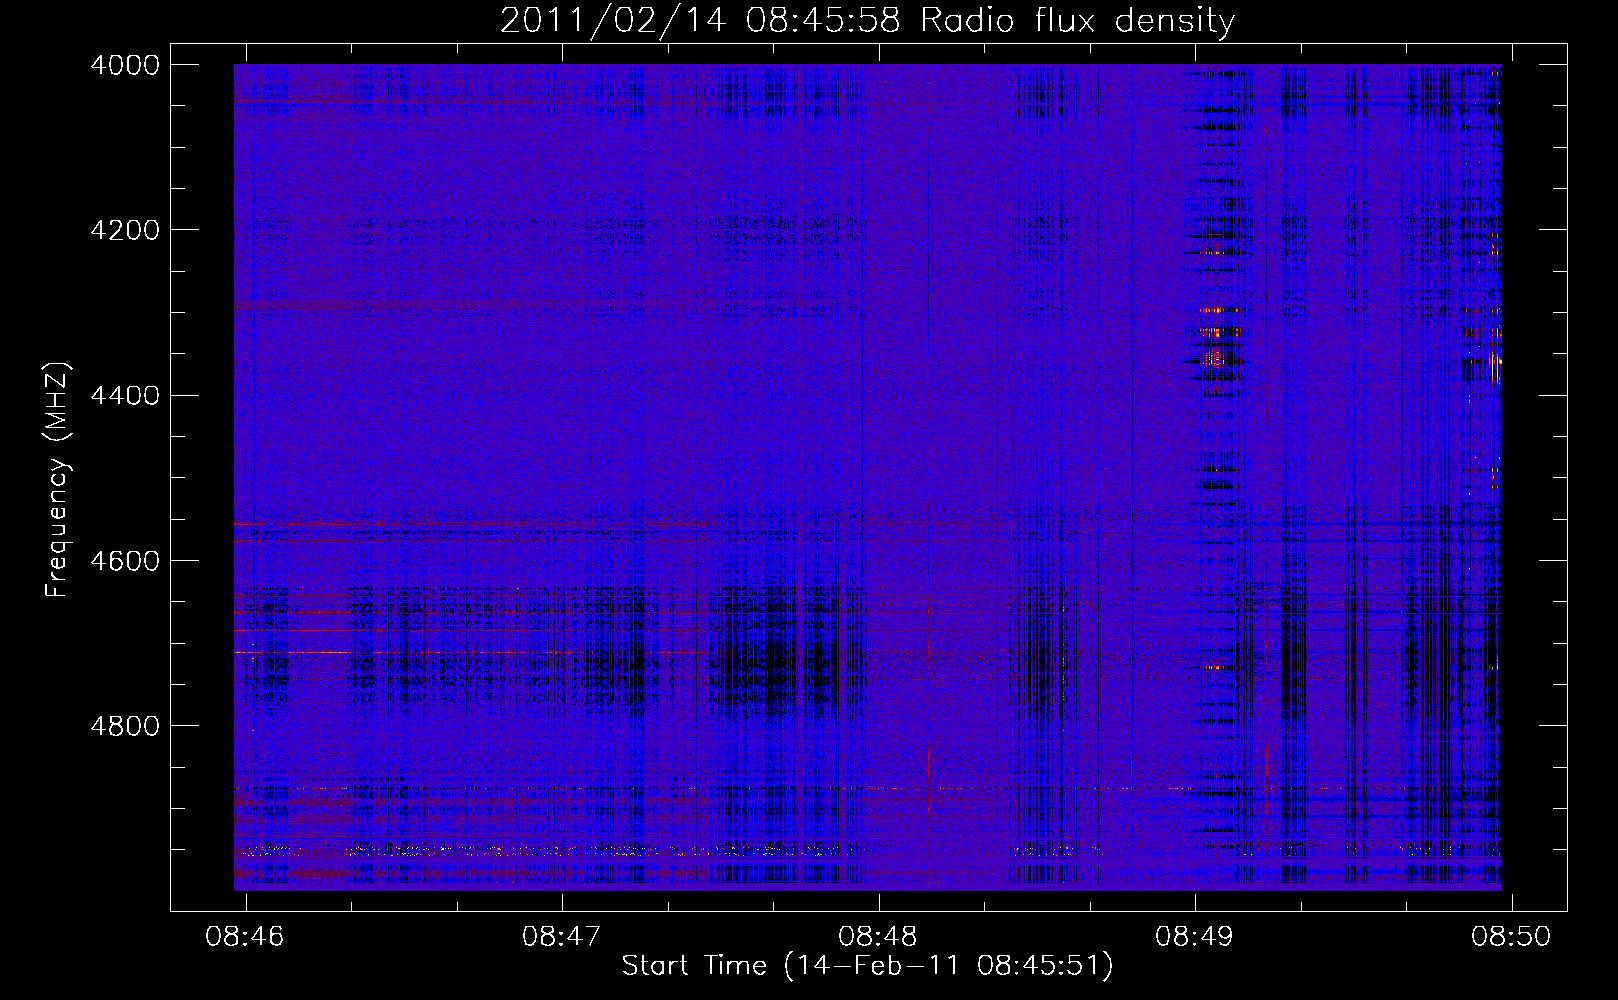Select the 4000 frequency tick label
The width and height of the screenshot is (1618, 1000).
[125, 65]
